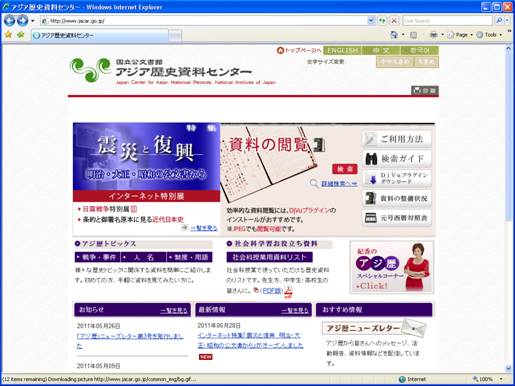The height and width of the screenshot is (386, 515).
Task: Open 検索ガイド binoculars button
Action: pos(397,159)
